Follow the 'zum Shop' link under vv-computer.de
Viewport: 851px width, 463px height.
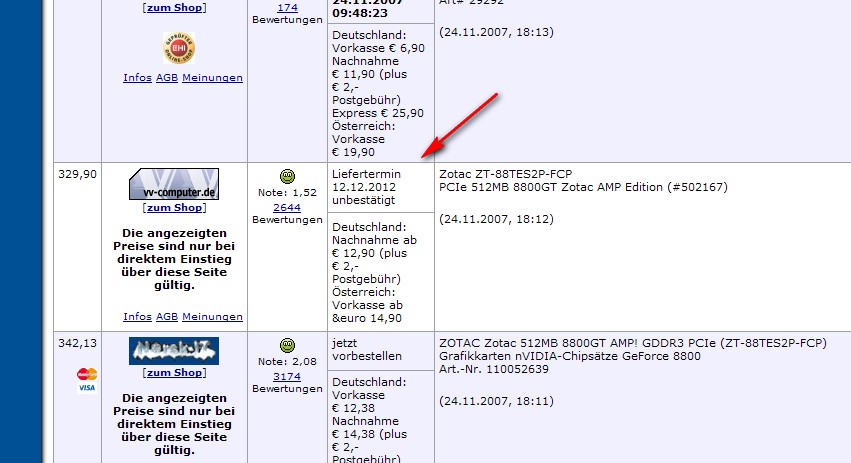[x=174, y=207]
